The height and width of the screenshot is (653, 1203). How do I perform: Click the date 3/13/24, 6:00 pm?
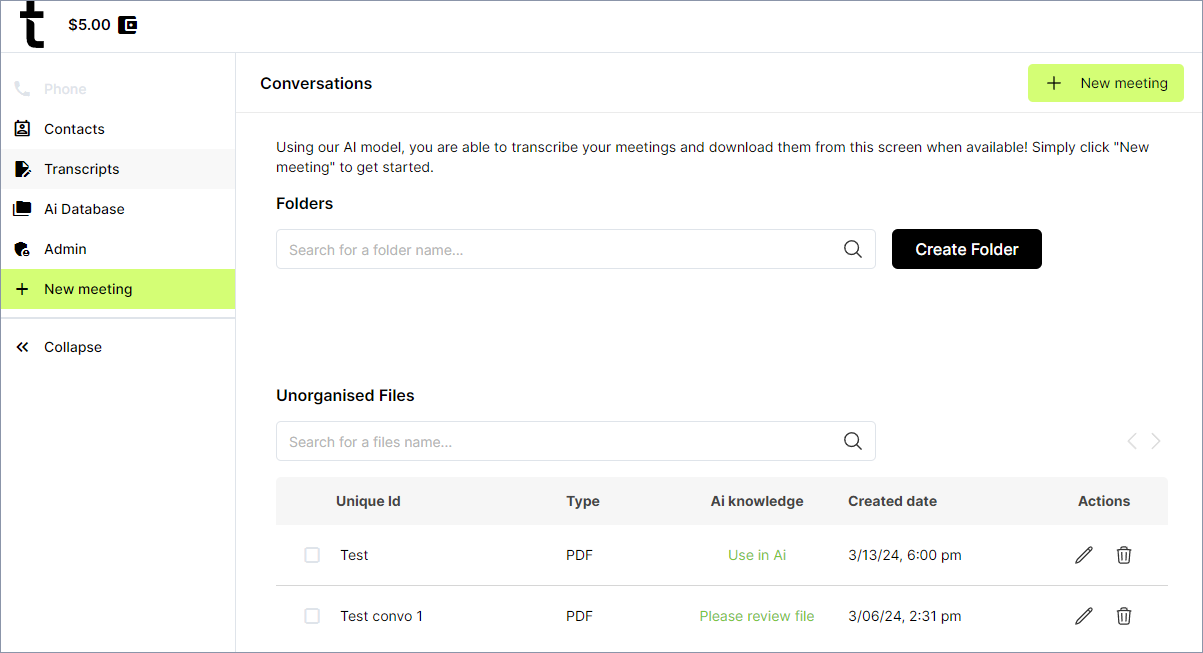905,555
